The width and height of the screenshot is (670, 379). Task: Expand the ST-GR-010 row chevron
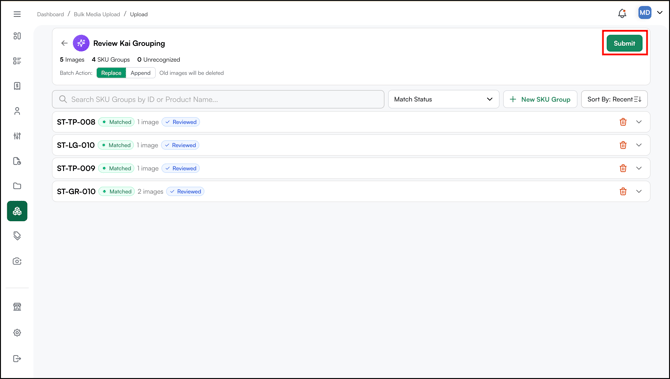[x=639, y=191]
